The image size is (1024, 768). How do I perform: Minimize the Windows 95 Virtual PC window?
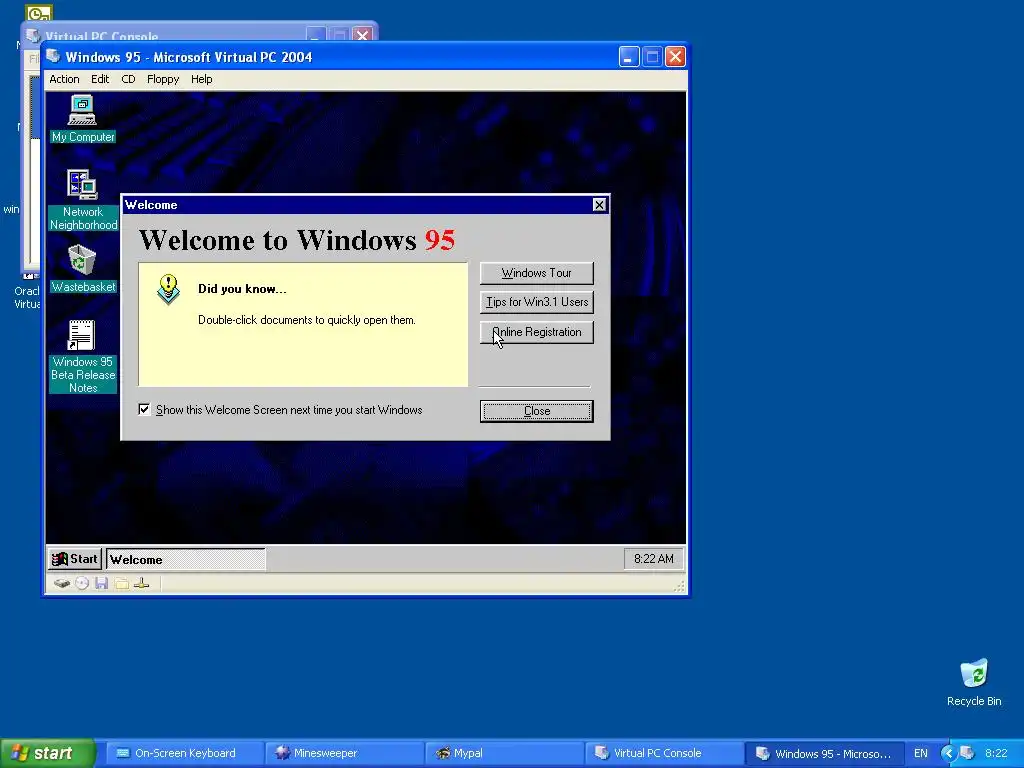tap(628, 57)
